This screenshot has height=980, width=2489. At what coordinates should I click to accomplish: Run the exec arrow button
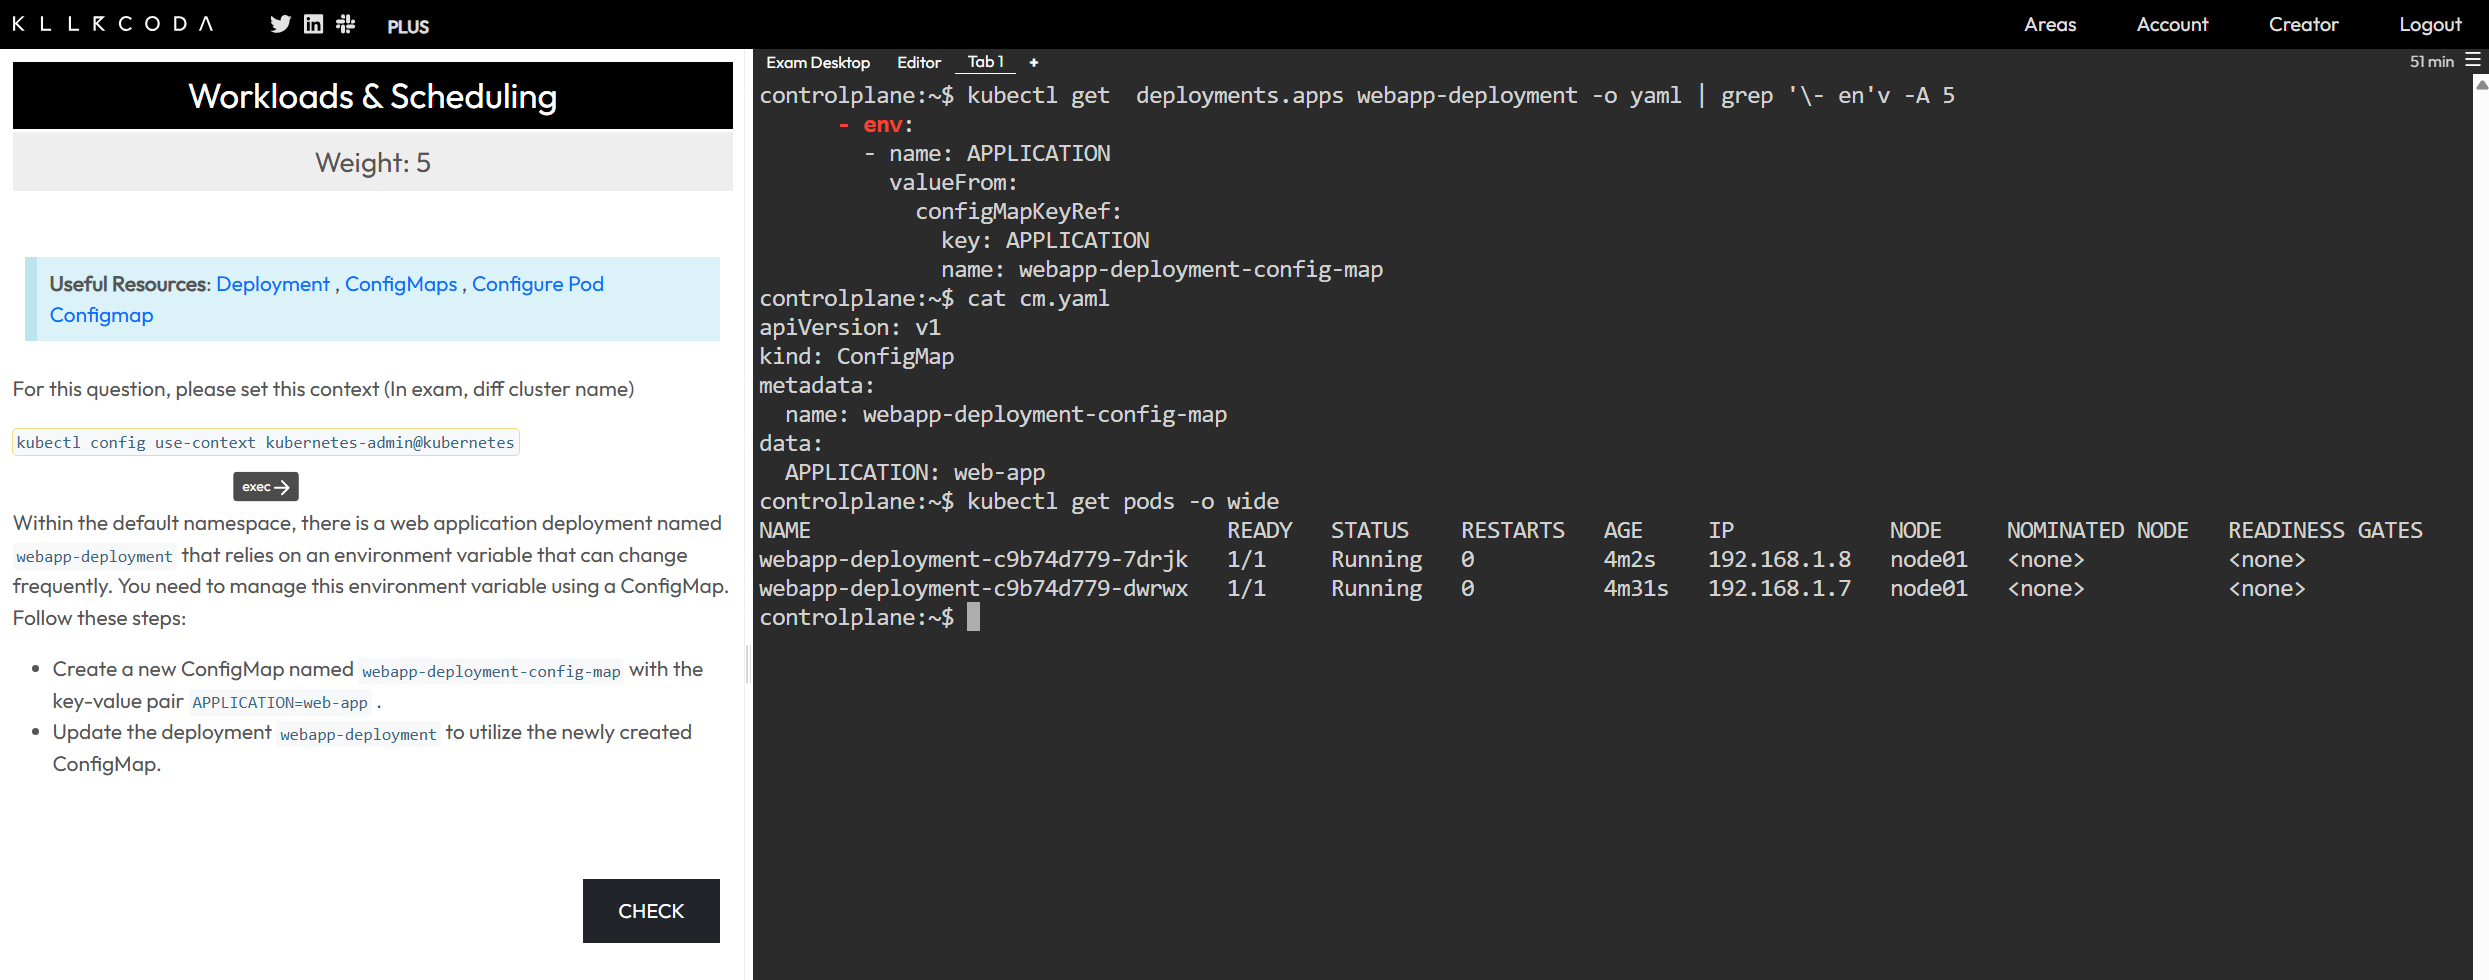[x=266, y=487]
